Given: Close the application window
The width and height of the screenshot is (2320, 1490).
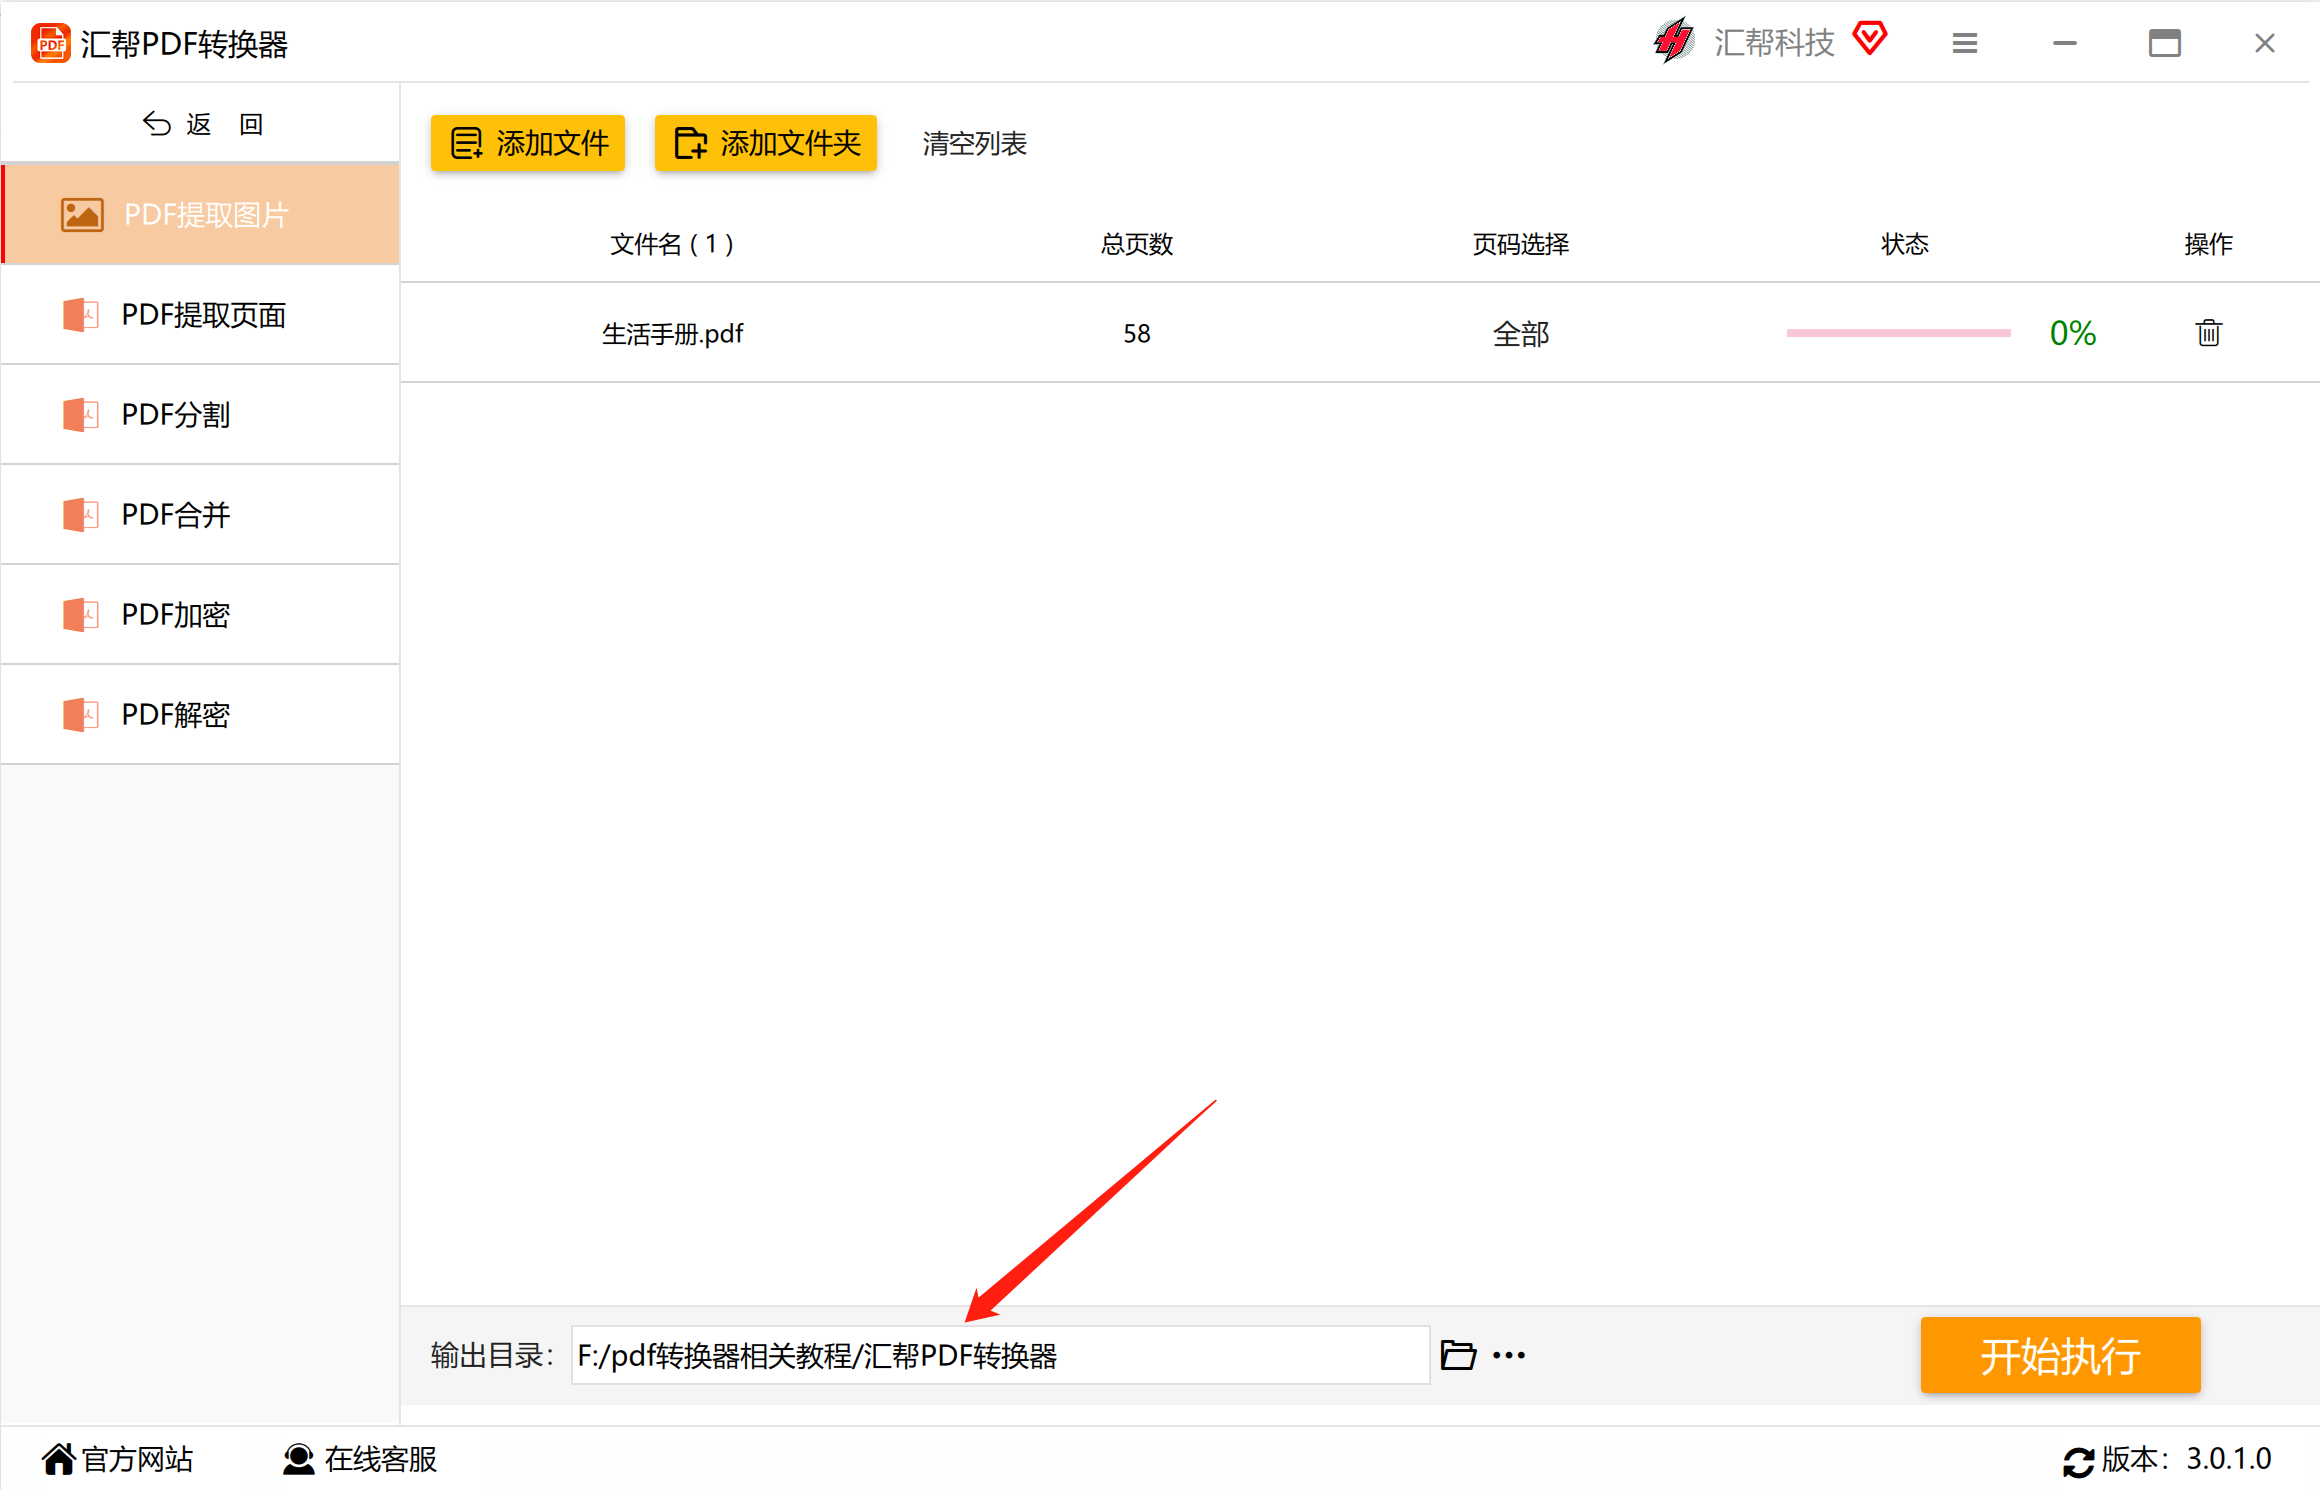Looking at the screenshot, I should tap(2265, 43).
